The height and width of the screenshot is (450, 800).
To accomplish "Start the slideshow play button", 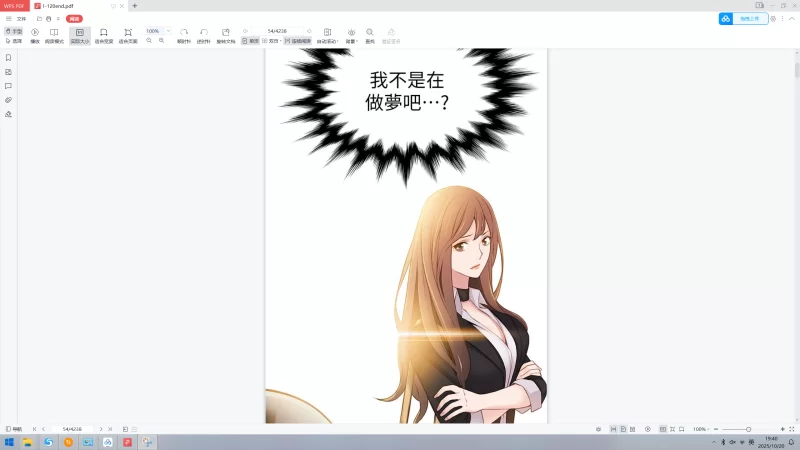I will pos(35,36).
